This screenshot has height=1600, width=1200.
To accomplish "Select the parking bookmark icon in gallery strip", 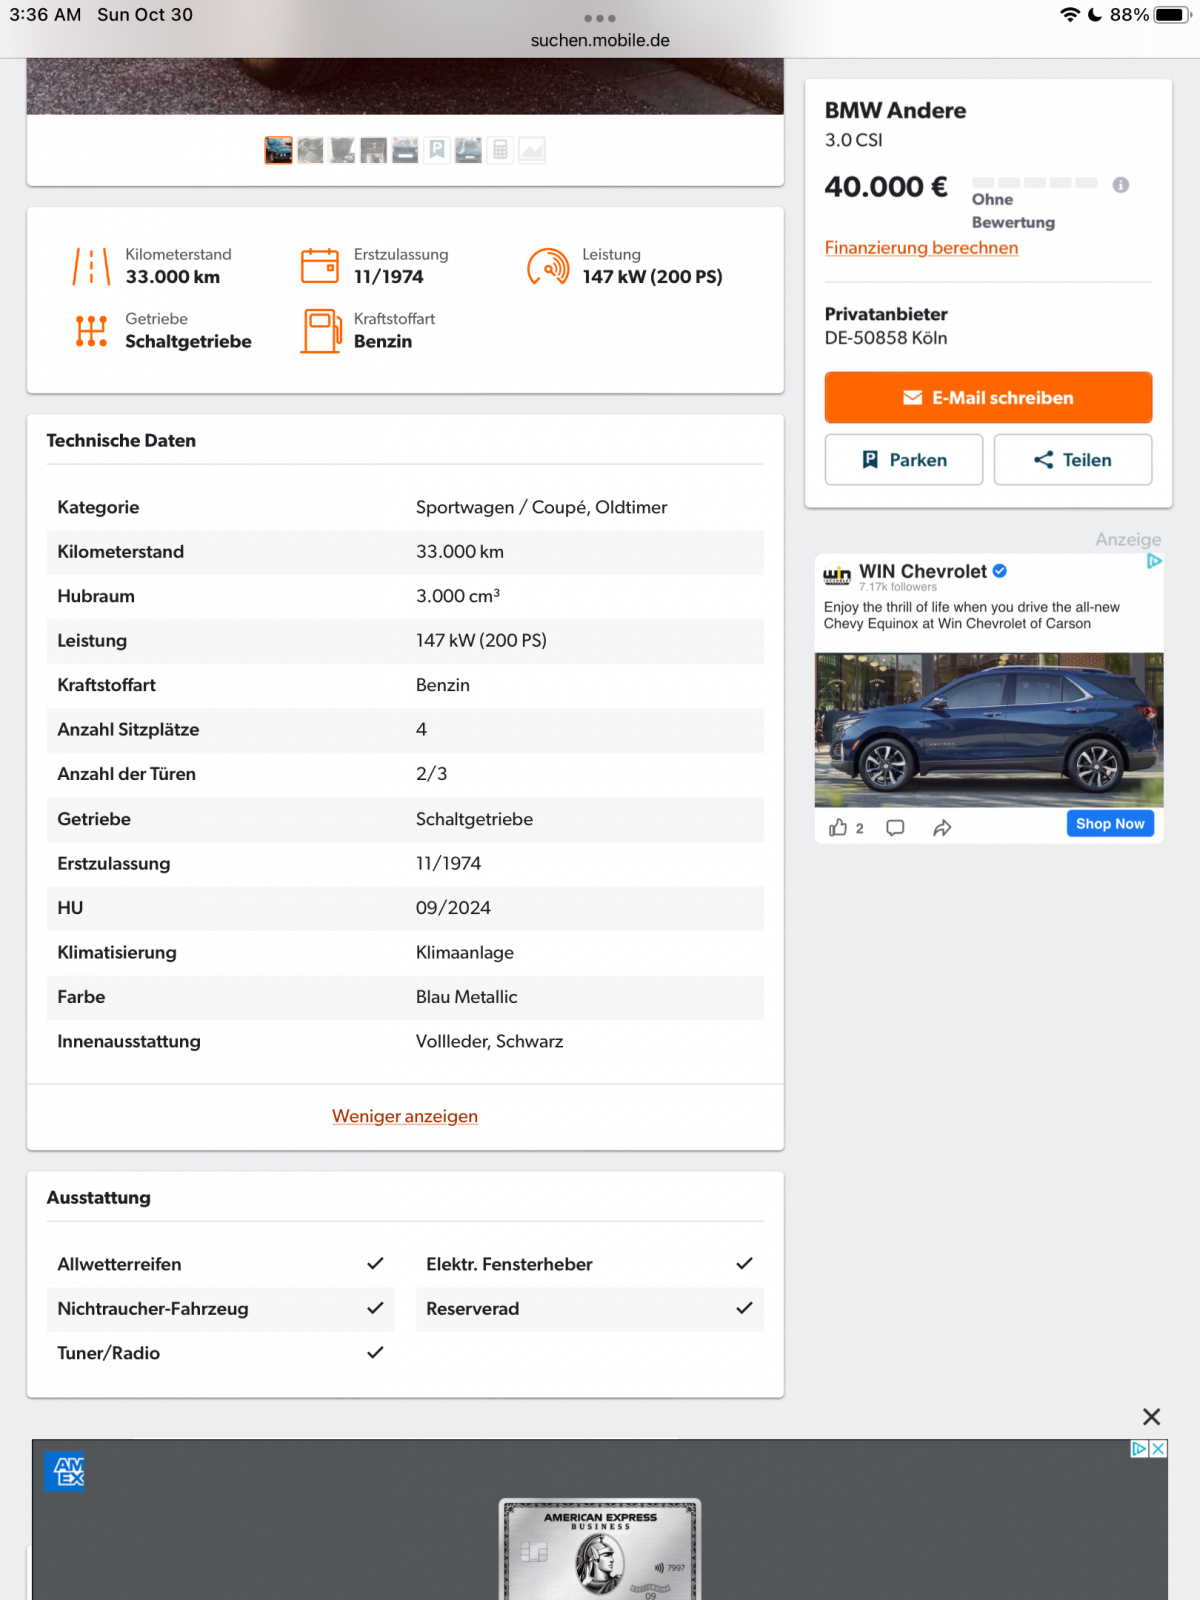I will click(437, 150).
